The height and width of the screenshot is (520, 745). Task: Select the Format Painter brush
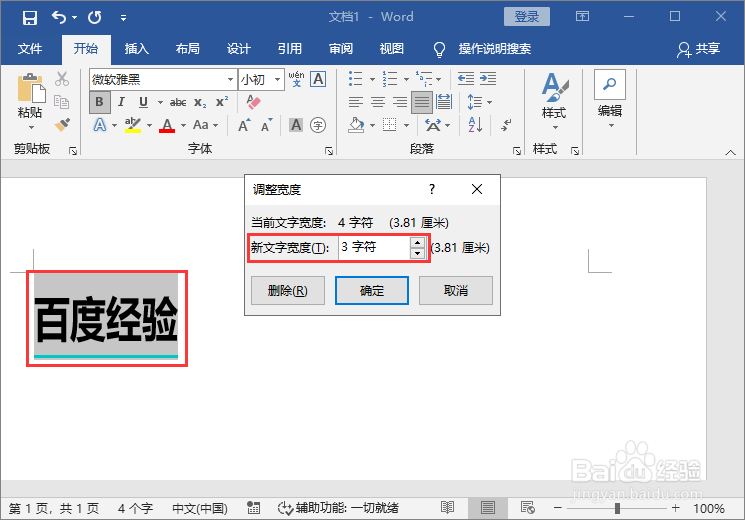pos(62,125)
